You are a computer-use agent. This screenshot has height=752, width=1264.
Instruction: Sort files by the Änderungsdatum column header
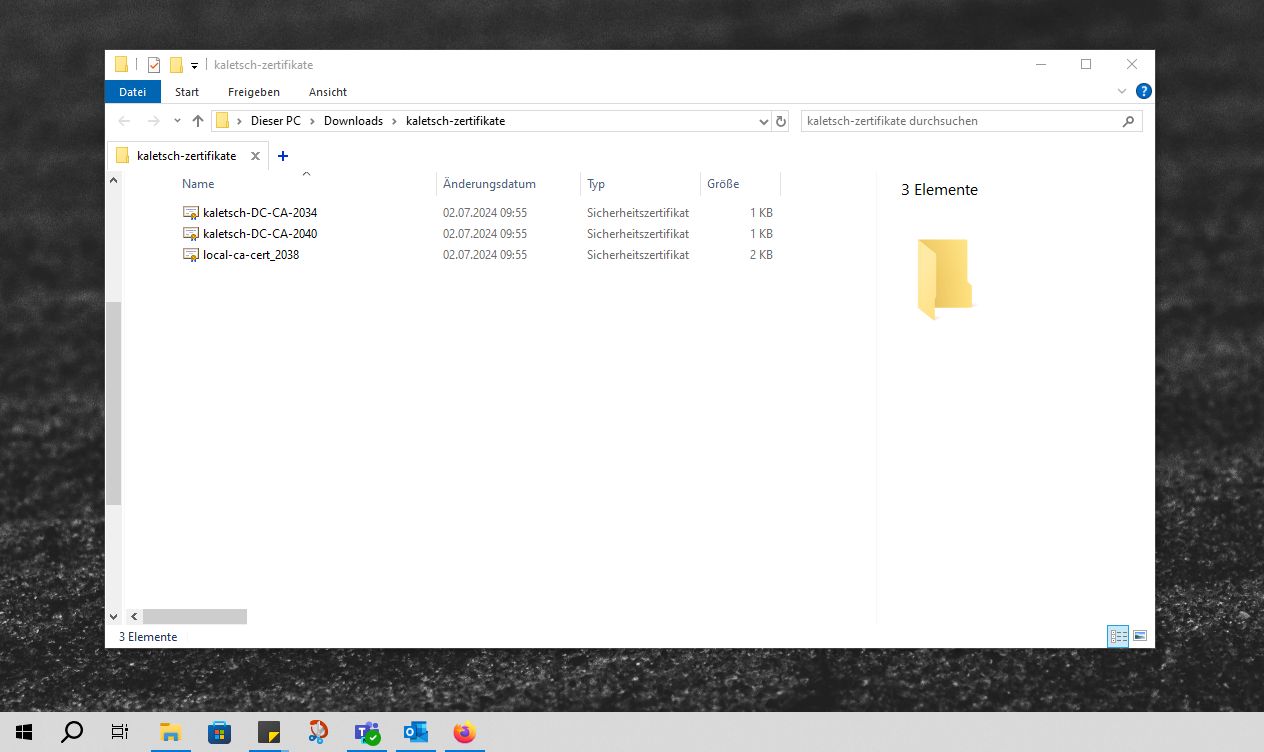pos(489,184)
